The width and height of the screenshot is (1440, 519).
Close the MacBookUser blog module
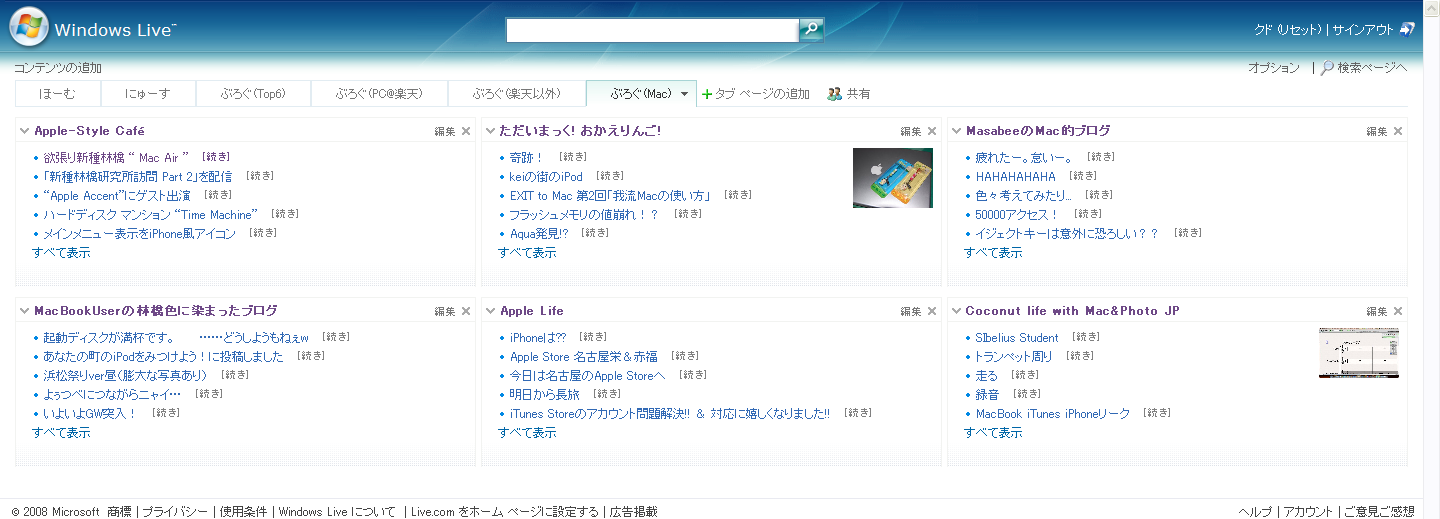[466, 311]
